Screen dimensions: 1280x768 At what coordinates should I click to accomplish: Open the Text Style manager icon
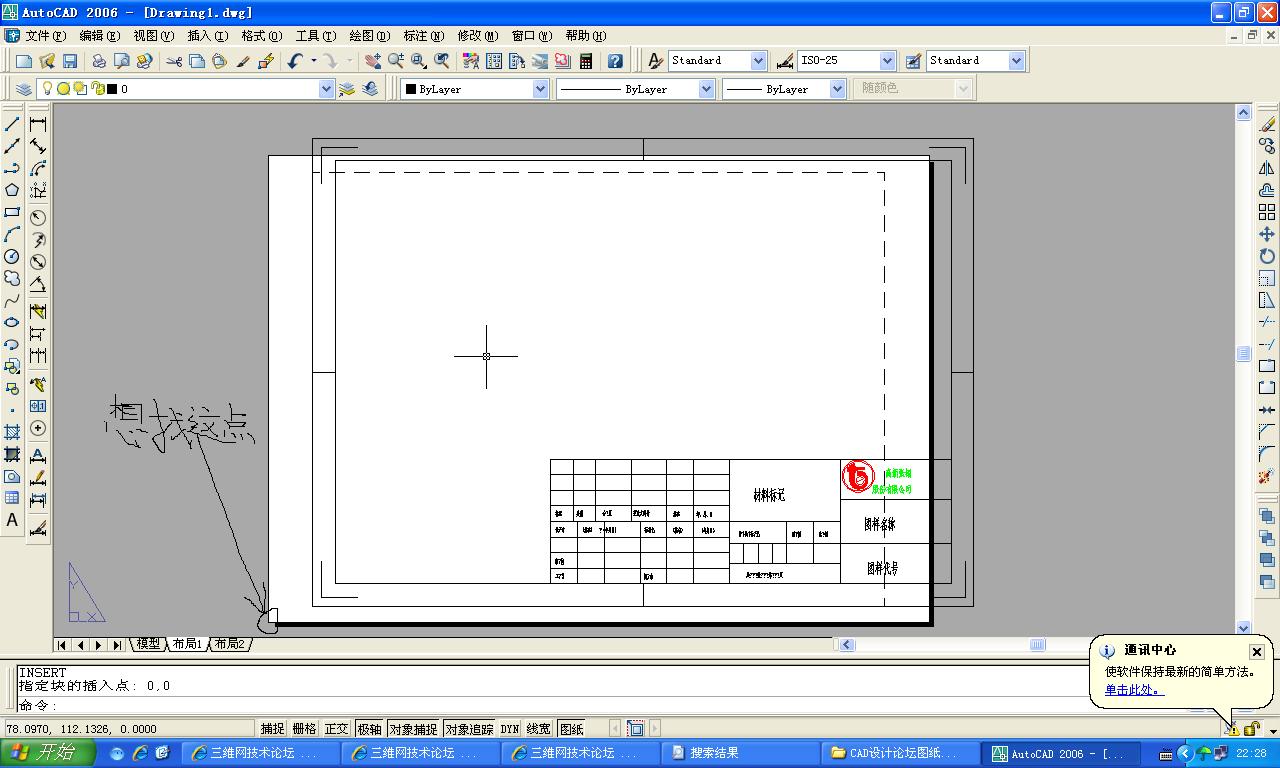coord(655,61)
